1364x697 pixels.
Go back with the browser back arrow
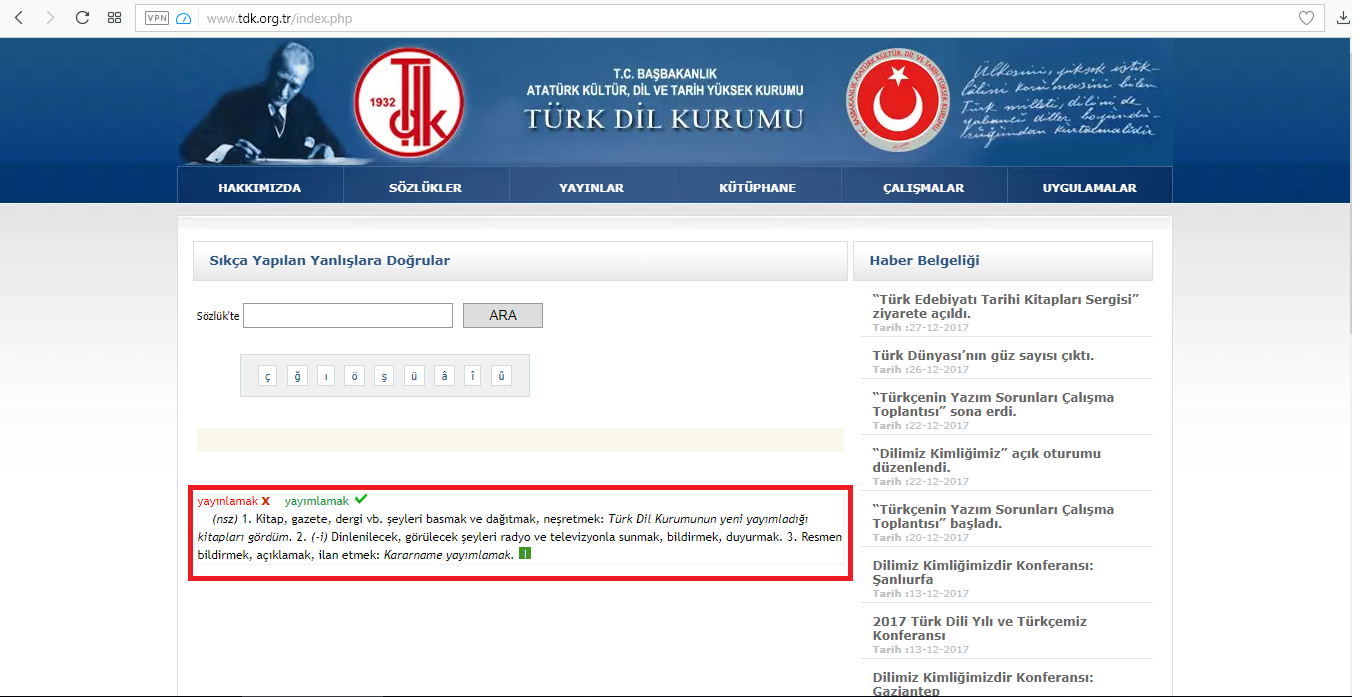[19, 18]
